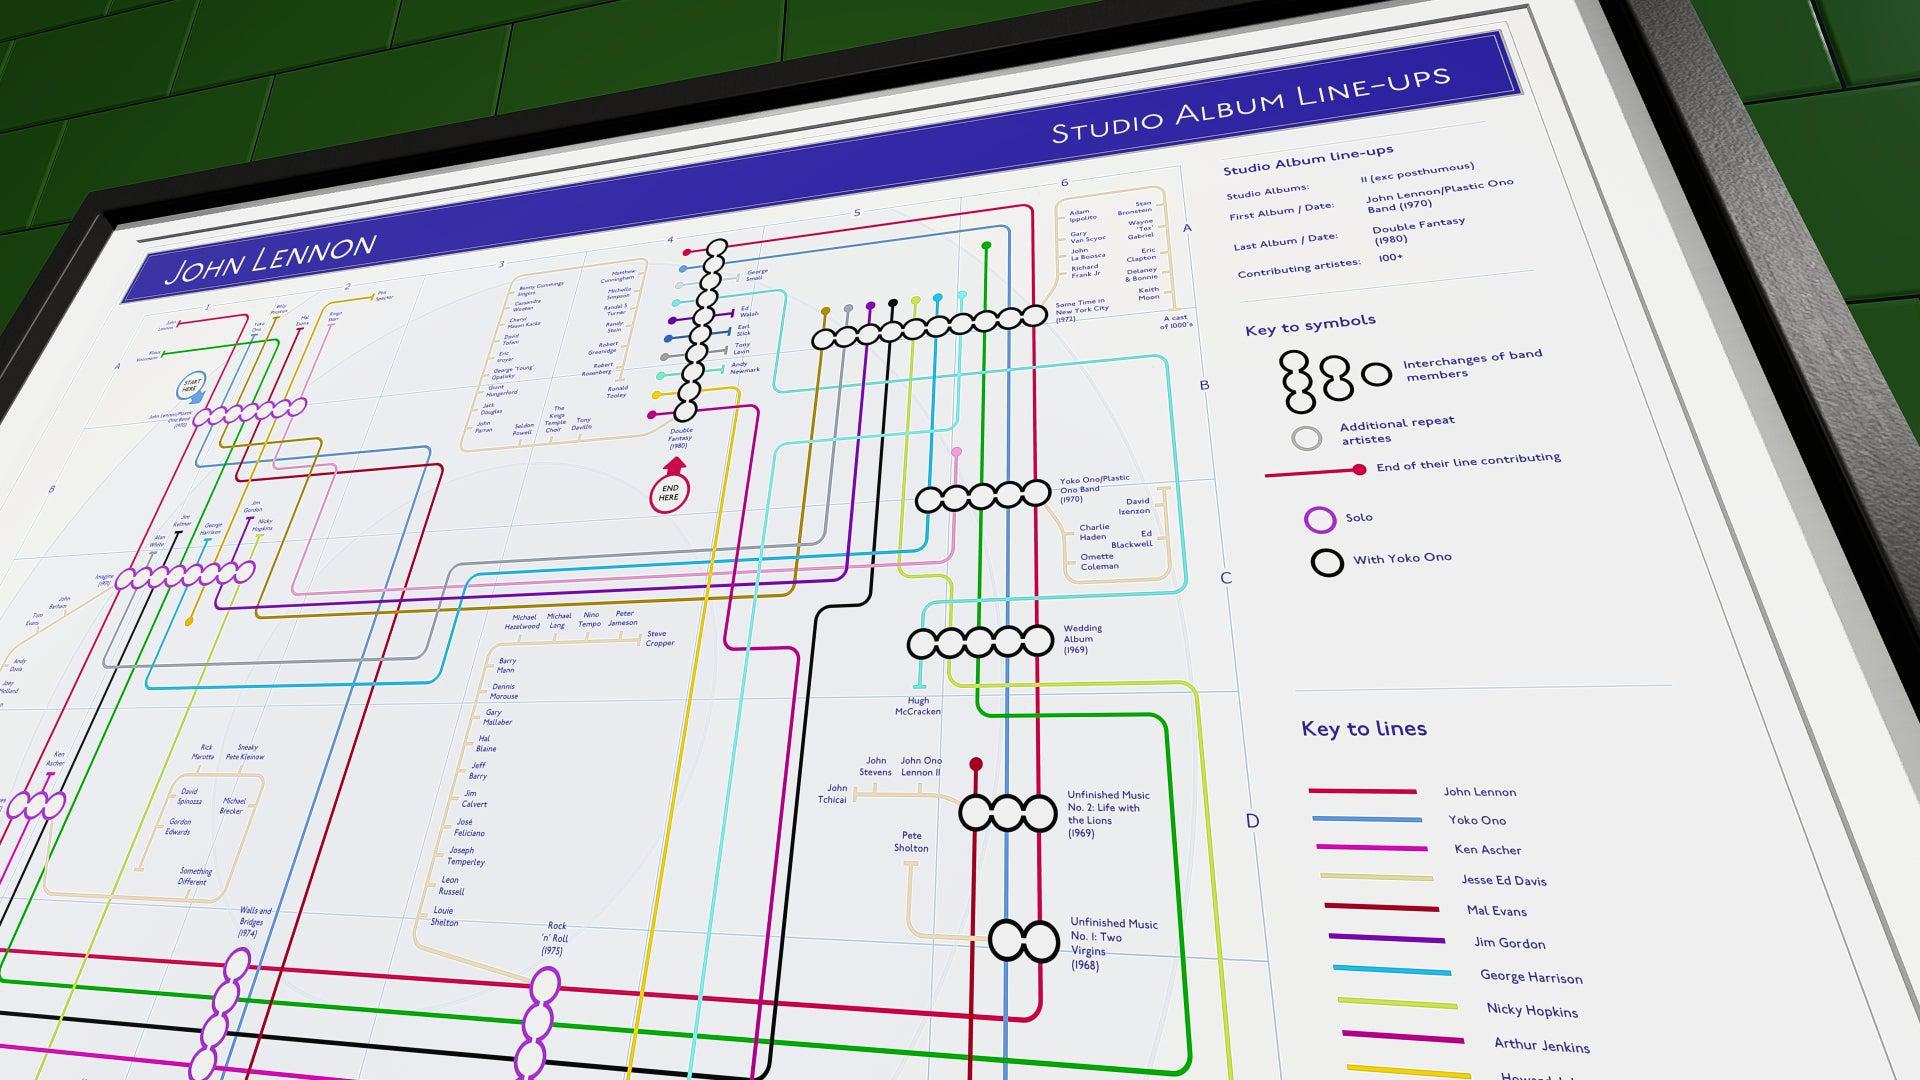Select the Some Time in New York City interchange
1920x1080 pixels.
point(928,327)
